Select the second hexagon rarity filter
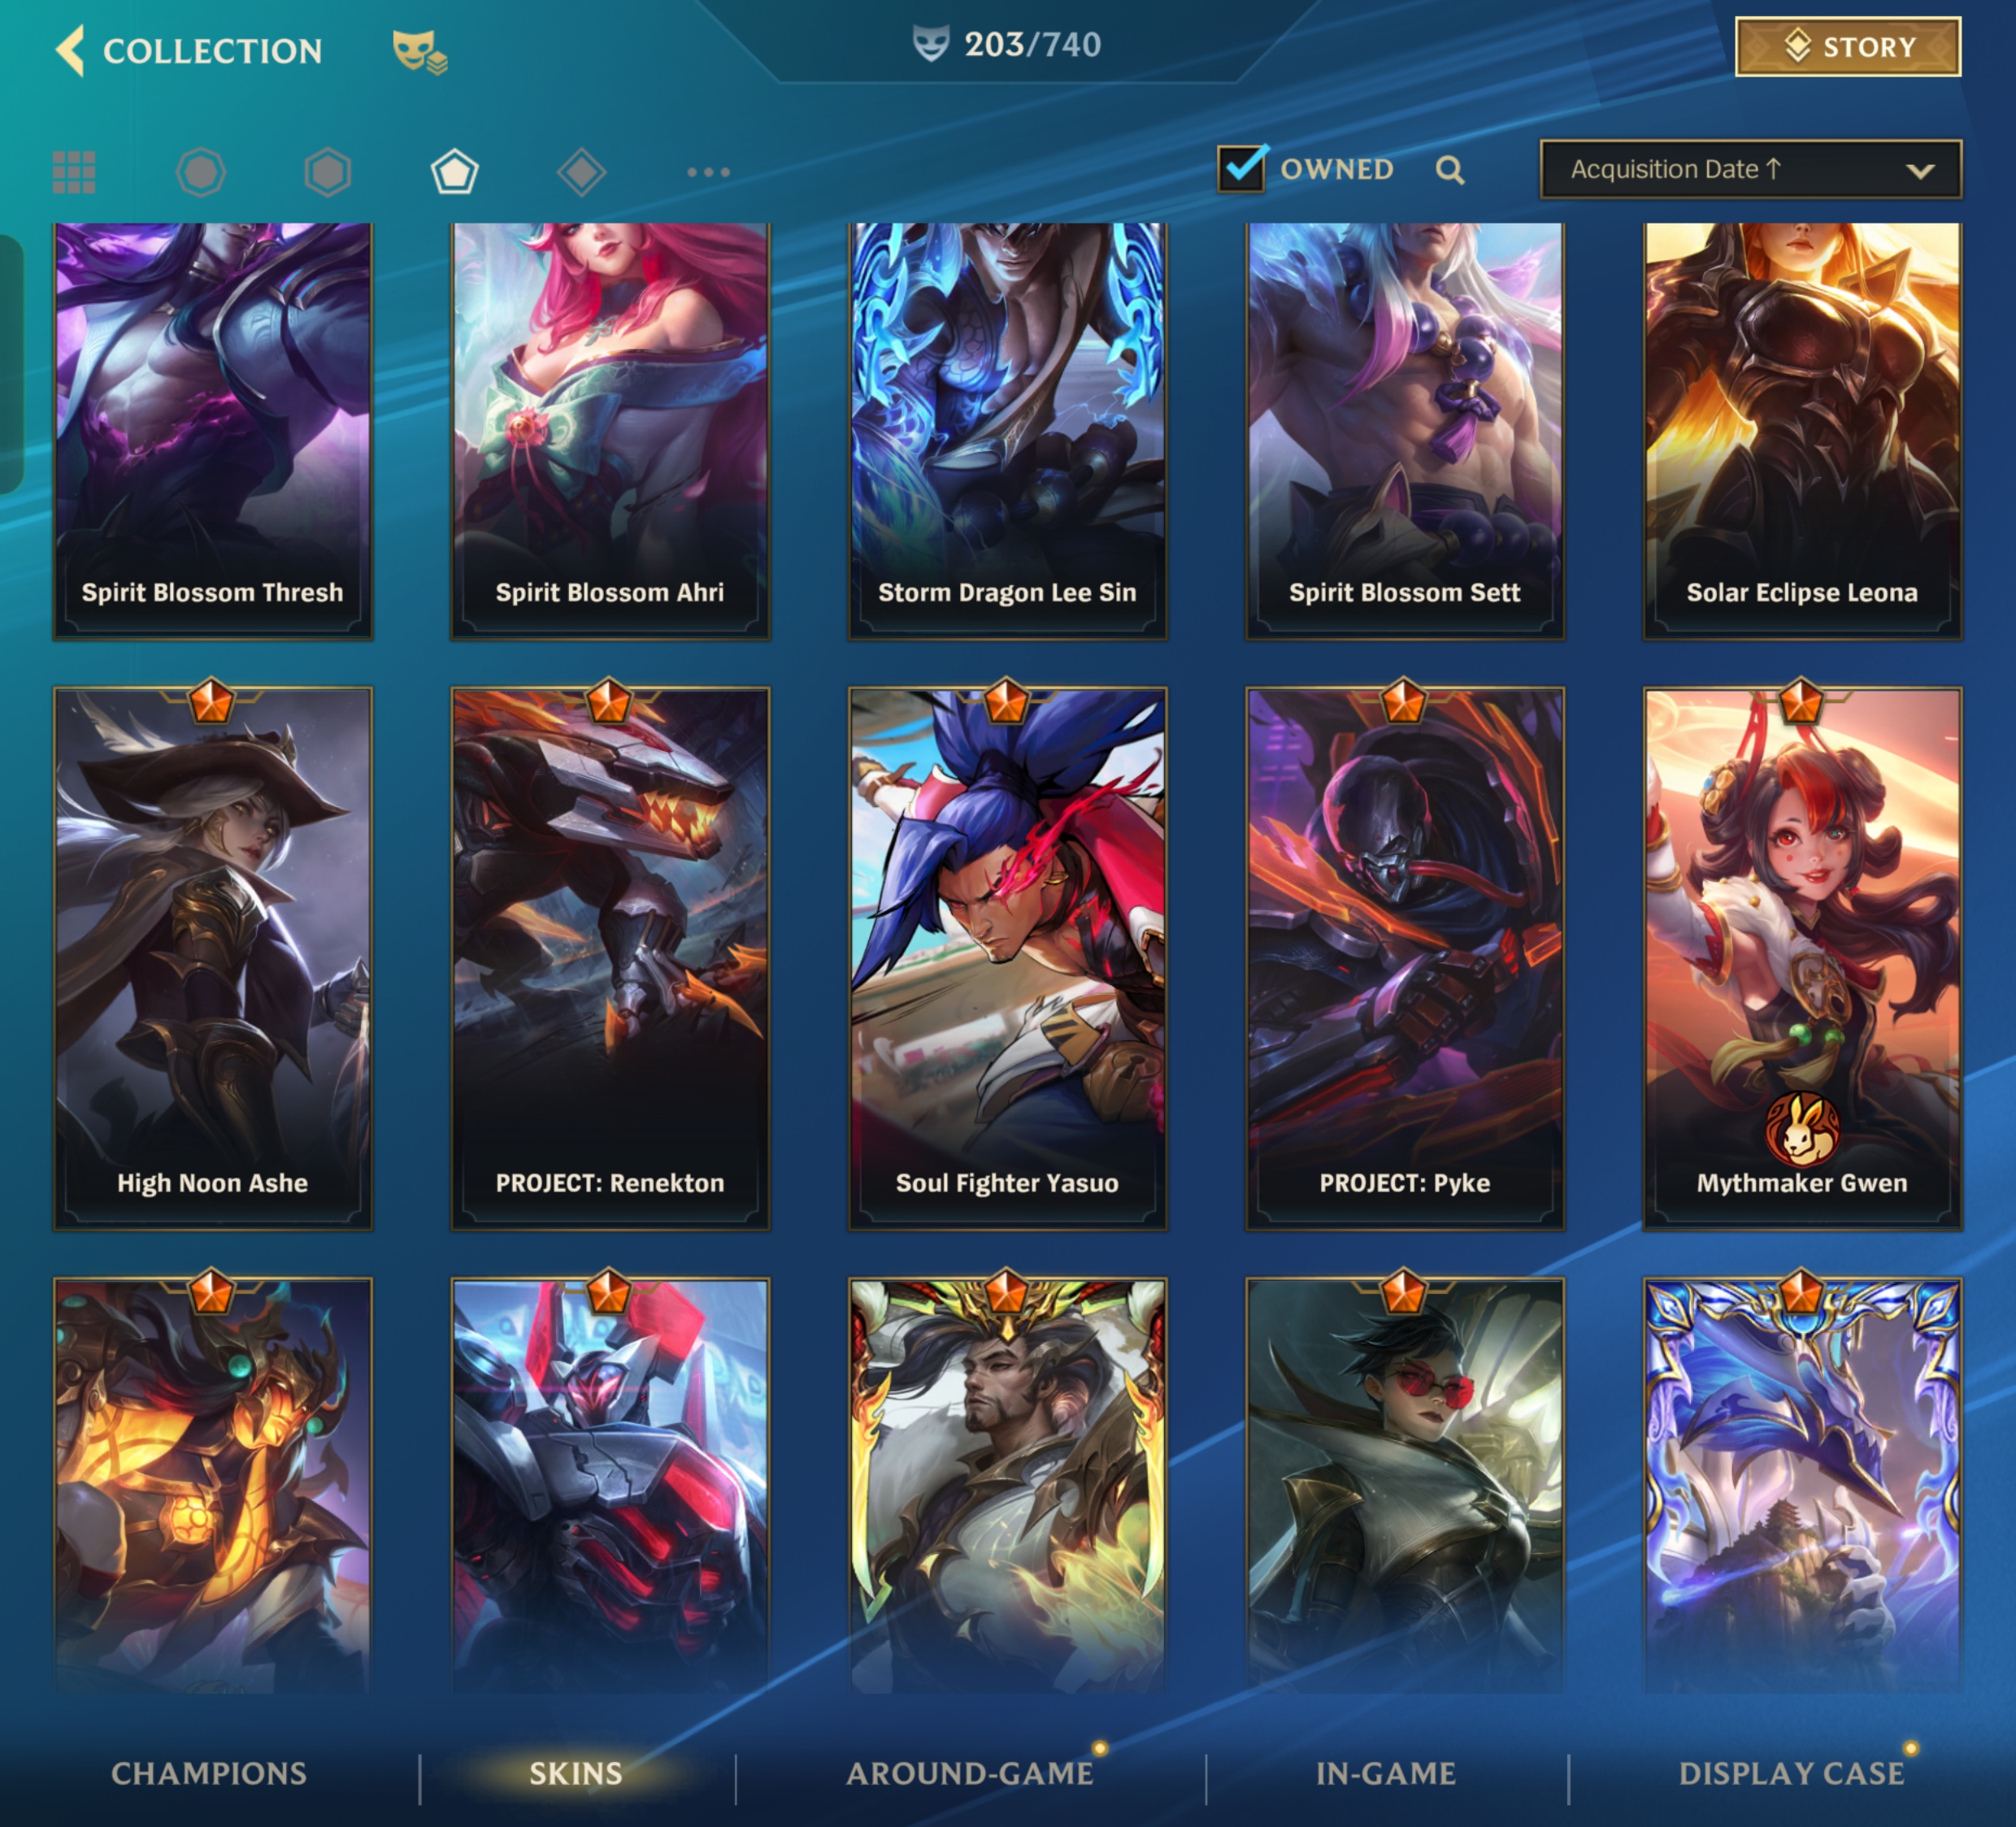This screenshot has height=1827, width=2016. point(328,172)
